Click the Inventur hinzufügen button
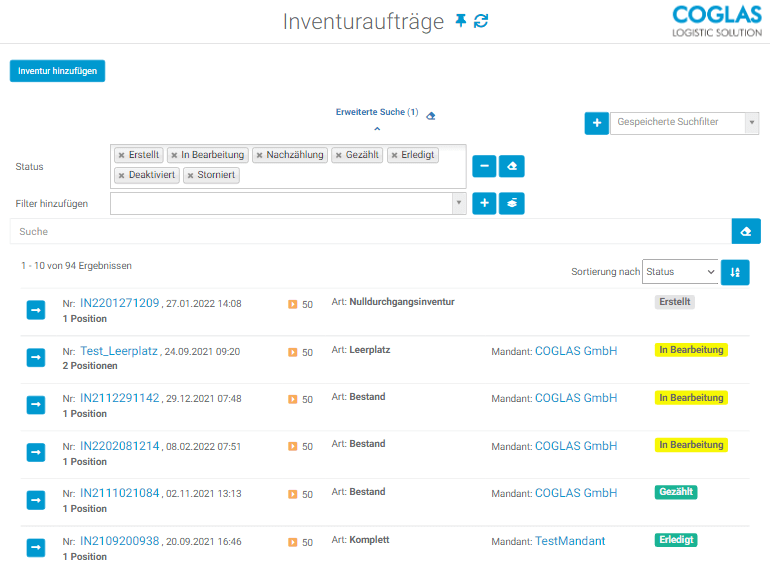Image resolution: width=770 pixels, height=570 pixels. (57, 71)
